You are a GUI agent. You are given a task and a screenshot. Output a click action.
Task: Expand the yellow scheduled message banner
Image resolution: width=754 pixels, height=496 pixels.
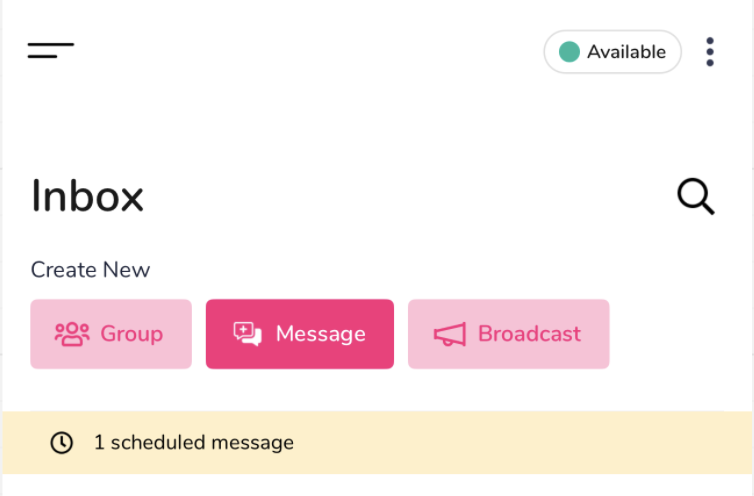click(x=500, y=442)
